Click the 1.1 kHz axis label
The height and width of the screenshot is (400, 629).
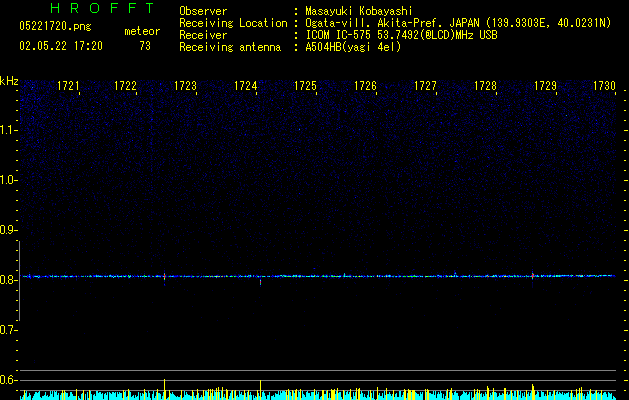coord(8,130)
